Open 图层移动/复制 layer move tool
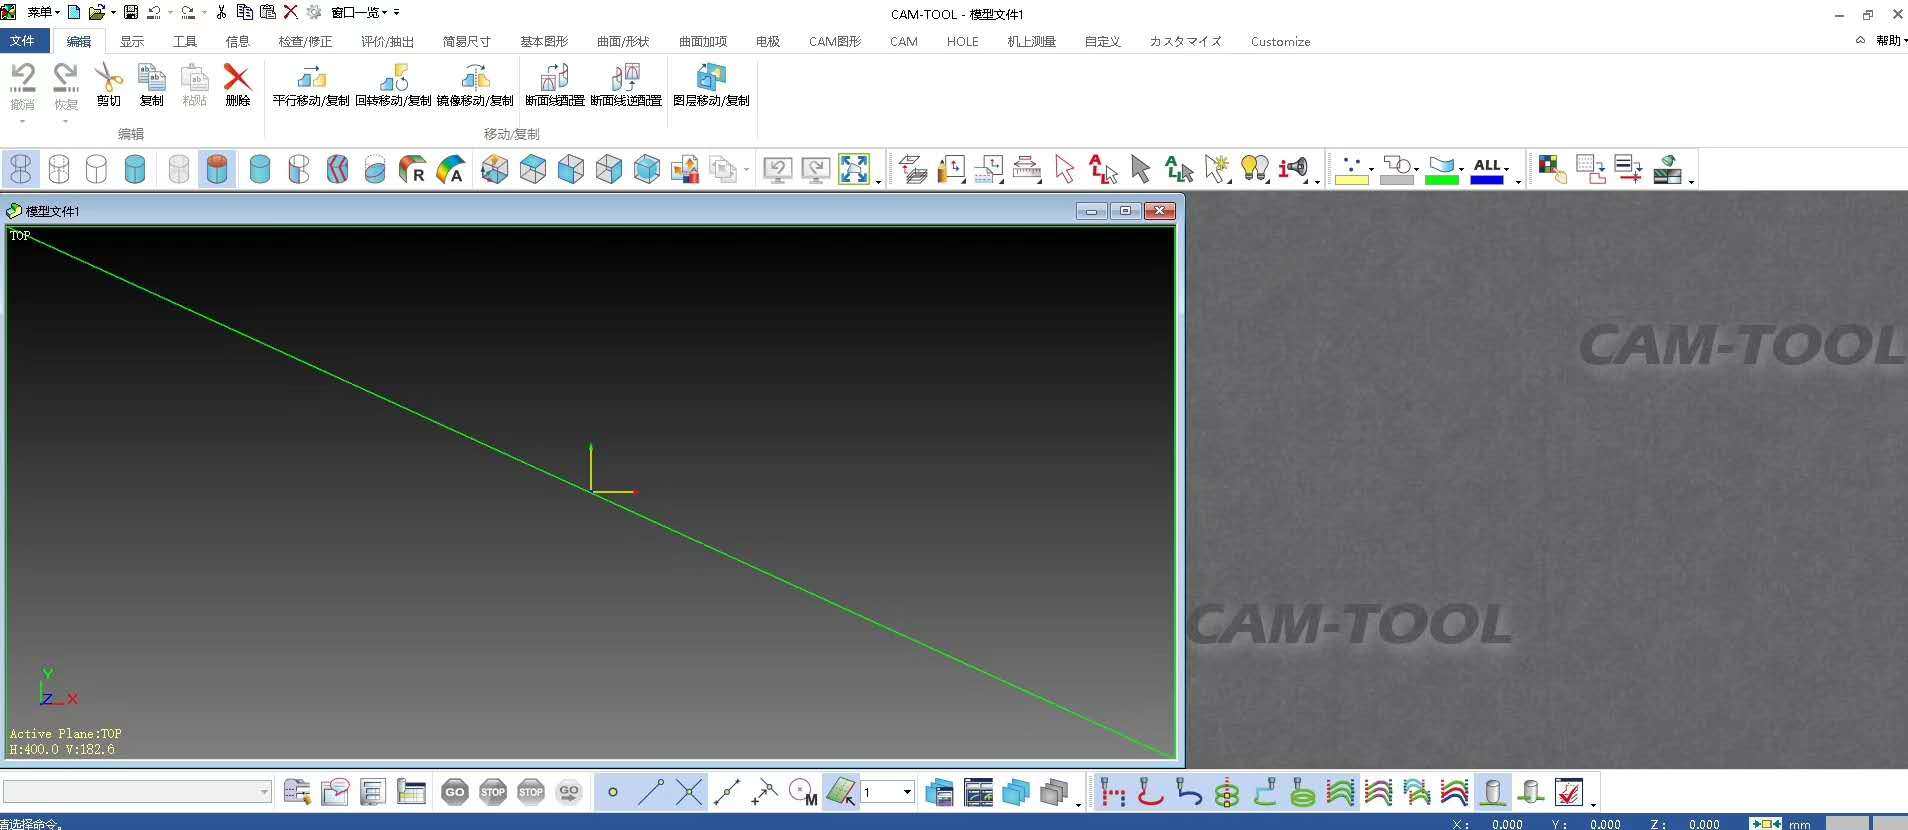 711,85
